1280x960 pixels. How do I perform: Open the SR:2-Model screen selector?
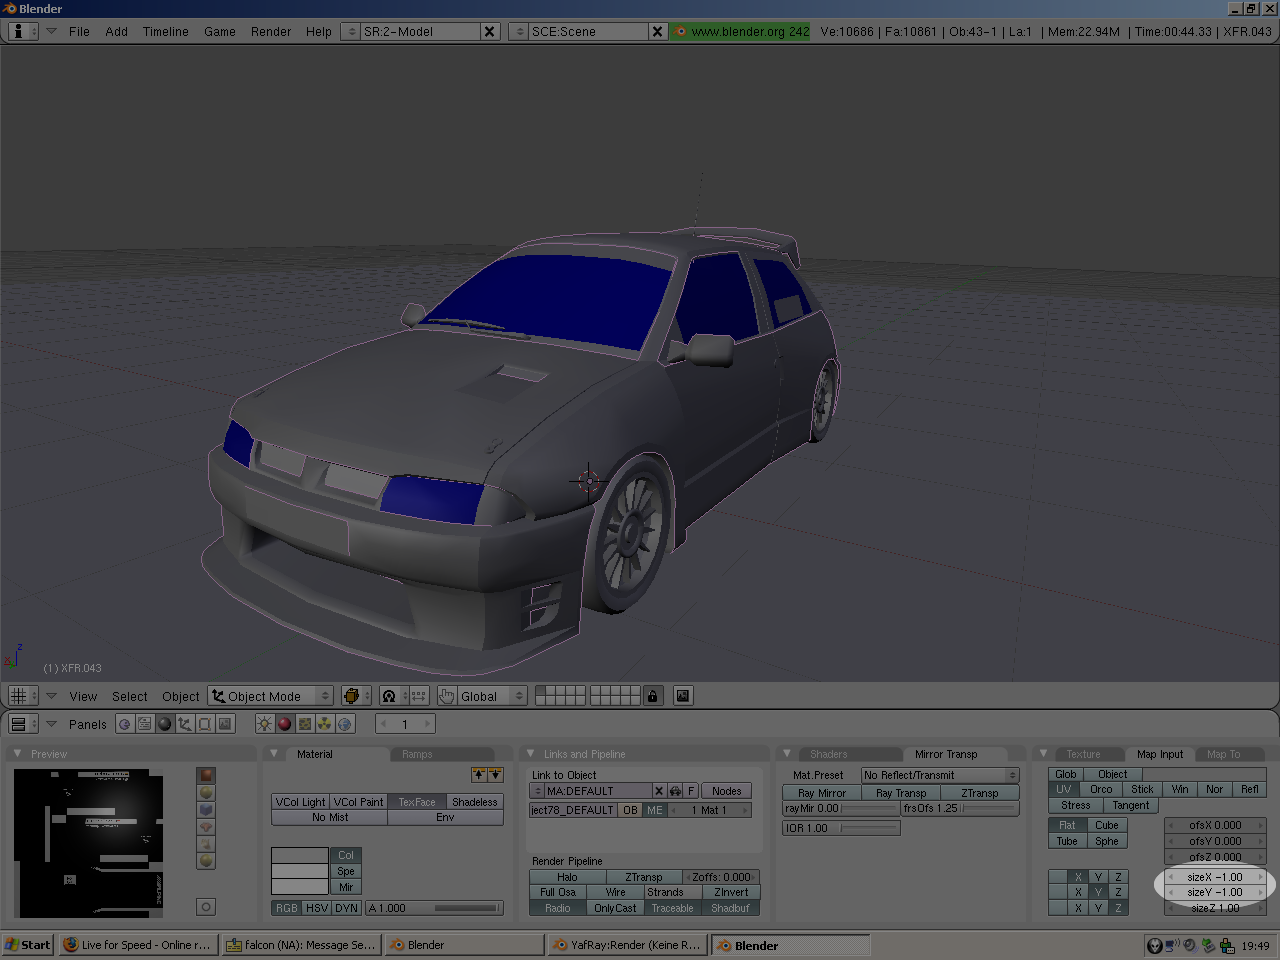[351, 31]
